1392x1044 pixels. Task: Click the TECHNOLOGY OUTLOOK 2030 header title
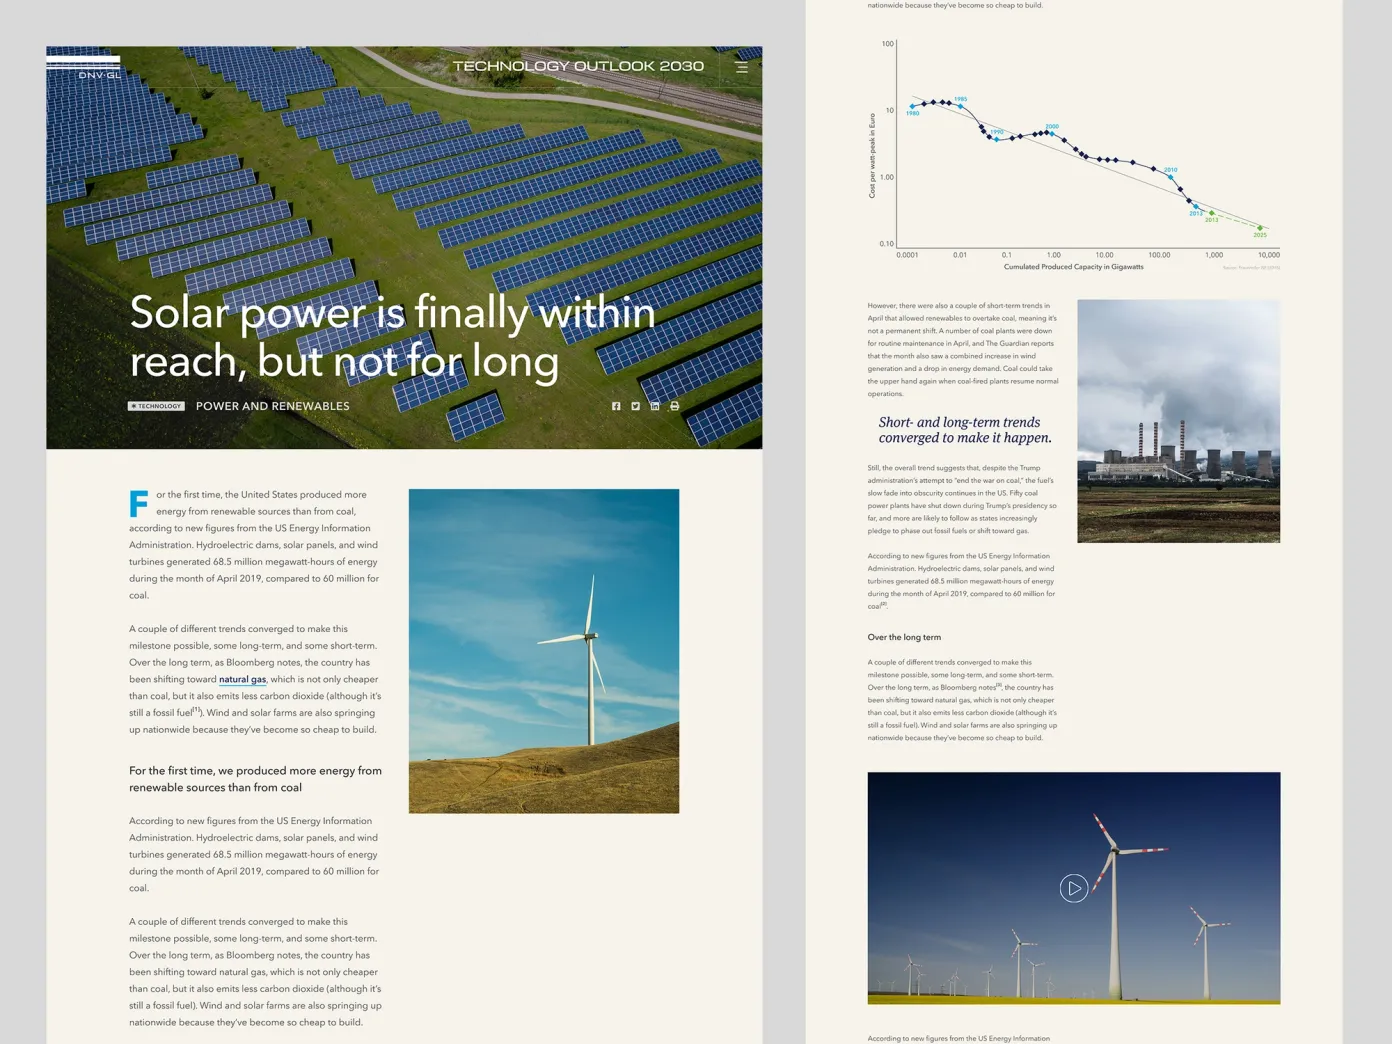[x=578, y=66]
